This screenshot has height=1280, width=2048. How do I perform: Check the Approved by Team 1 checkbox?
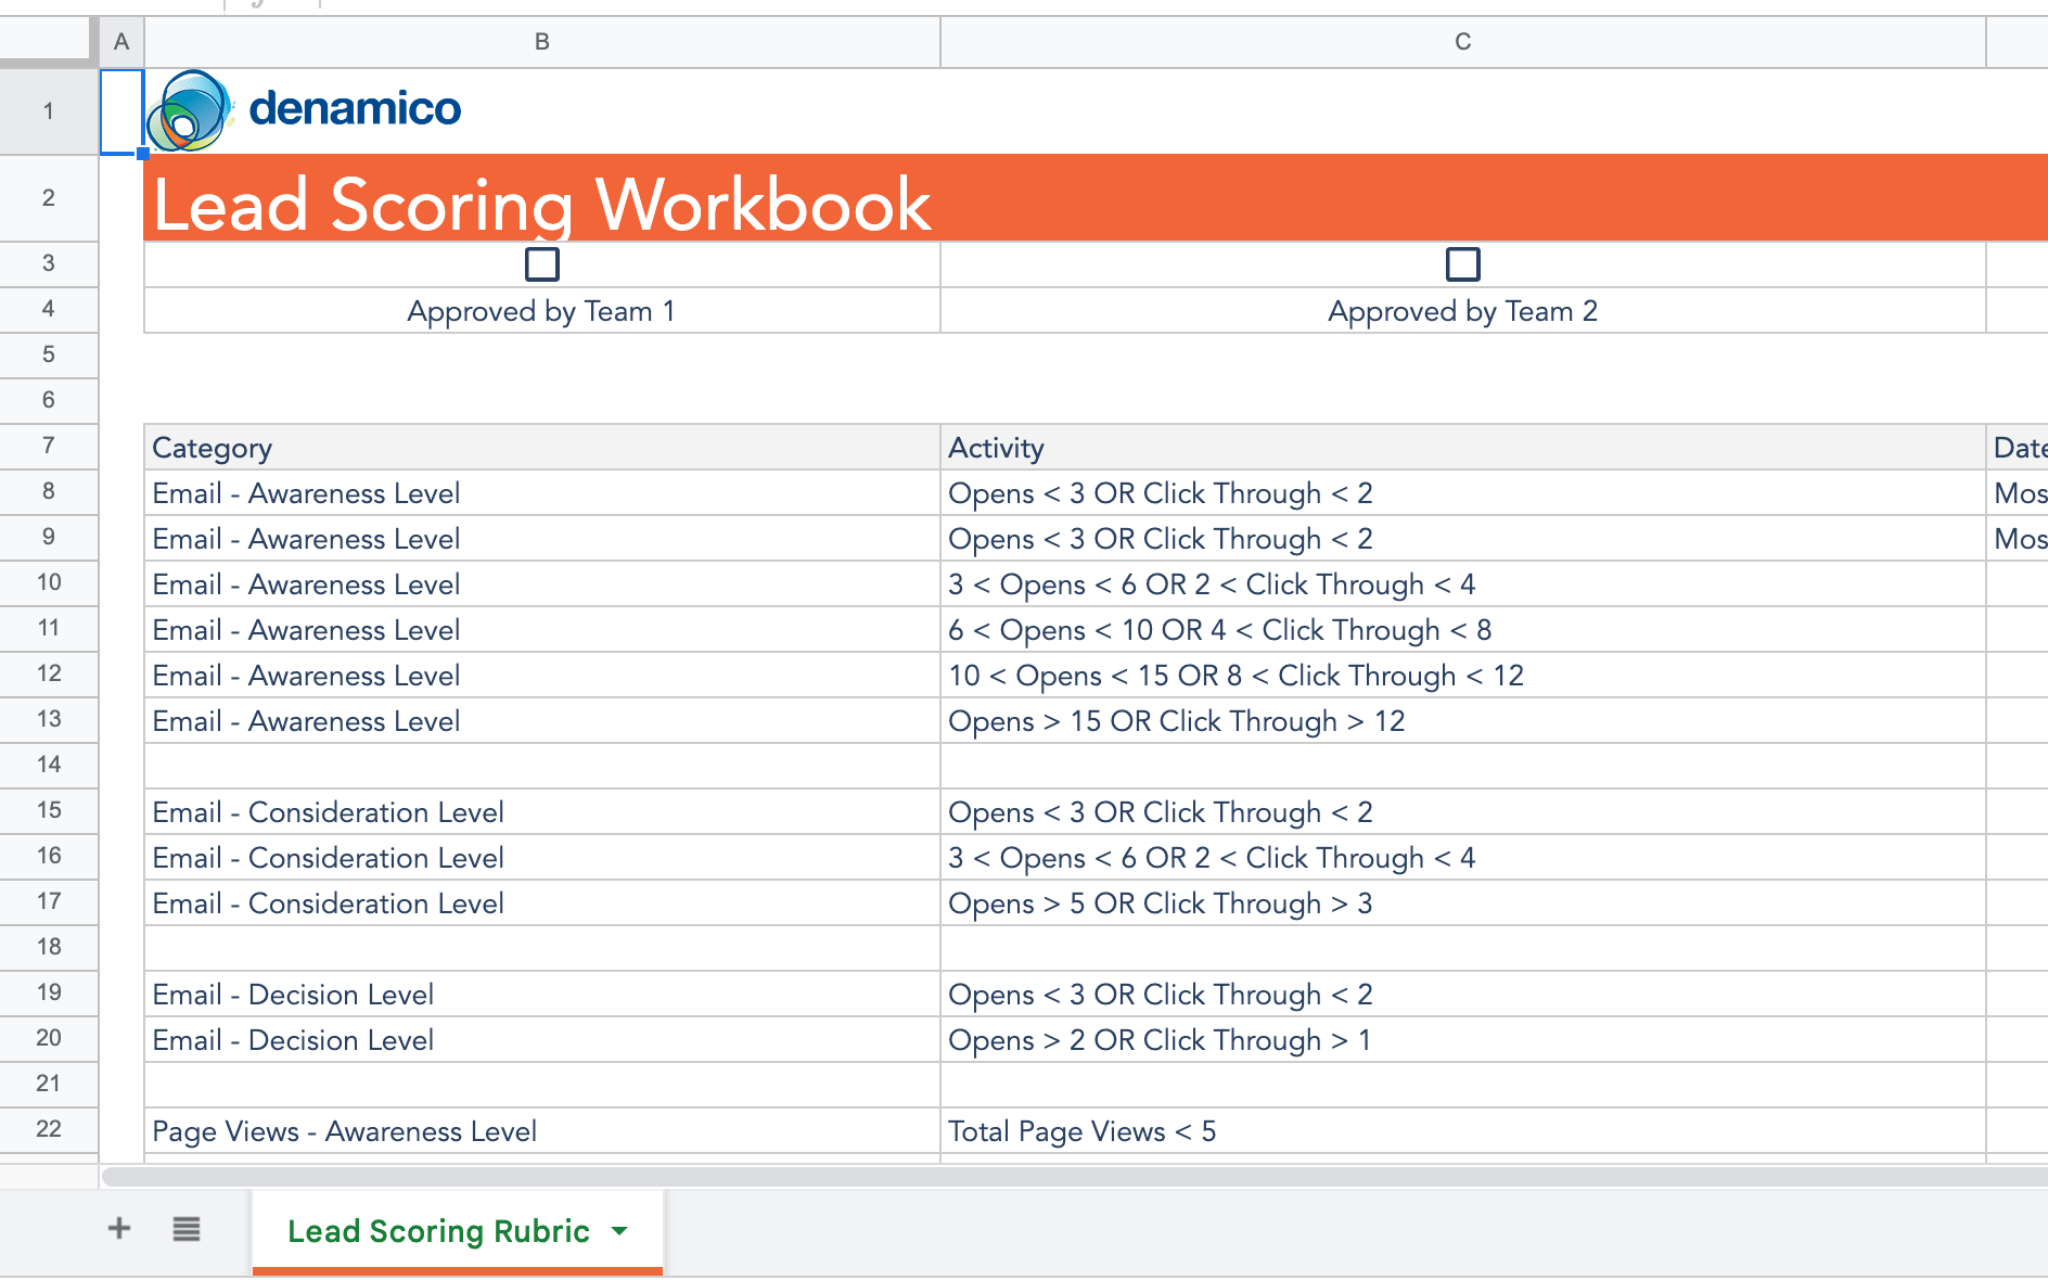[x=541, y=263]
